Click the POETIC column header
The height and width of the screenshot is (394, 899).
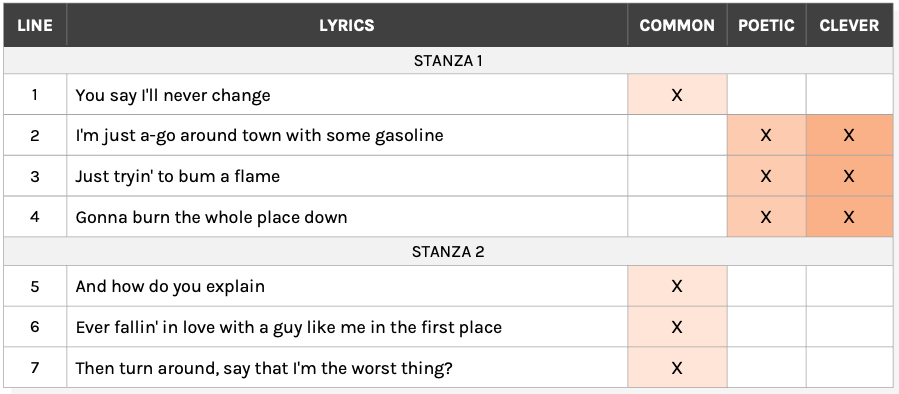(x=767, y=25)
